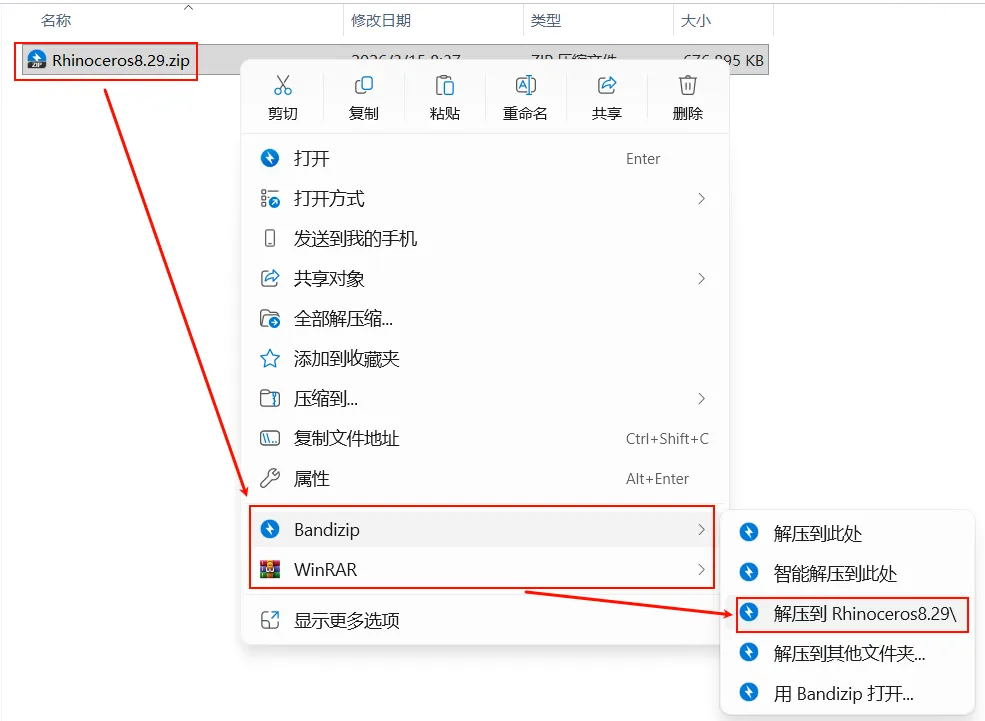
Task: Click the icon beside 用 Bandizip 打开
Action: point(749,693)
